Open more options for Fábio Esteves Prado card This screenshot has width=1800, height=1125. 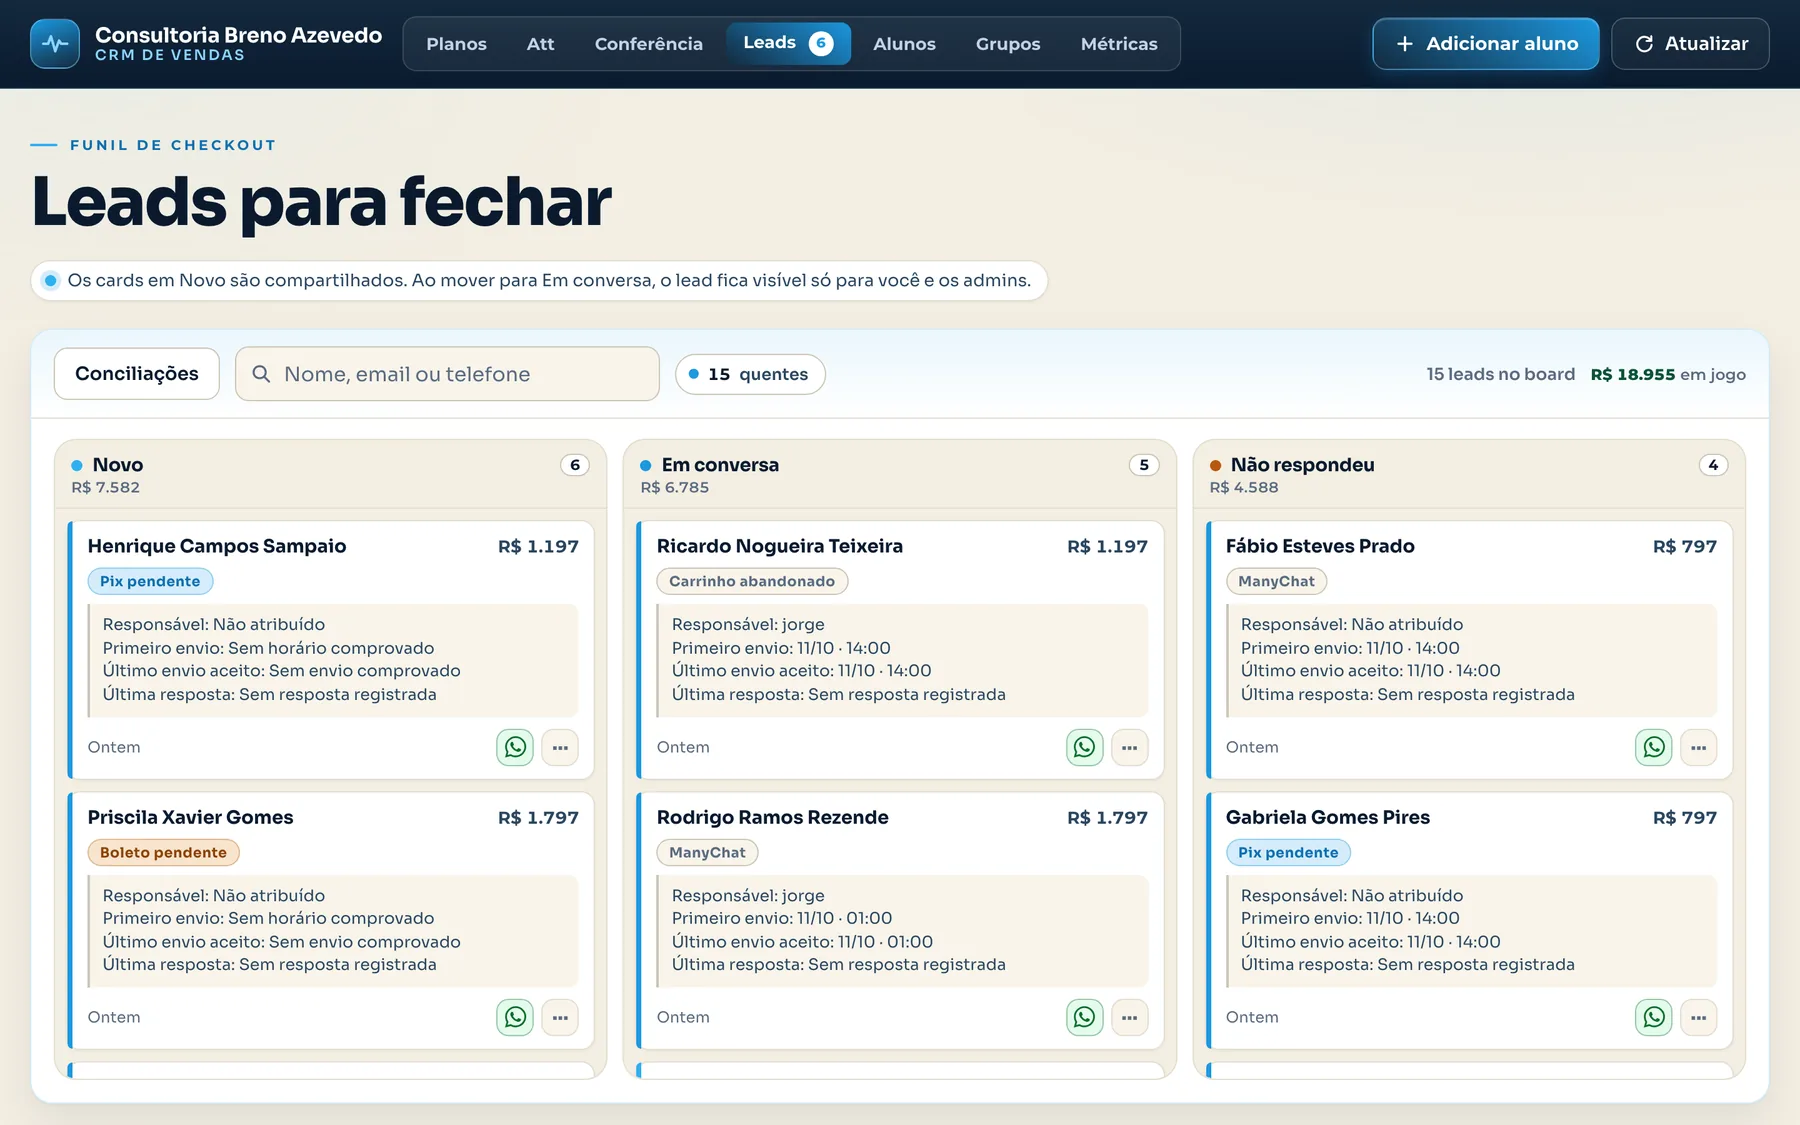point(1699,747)
